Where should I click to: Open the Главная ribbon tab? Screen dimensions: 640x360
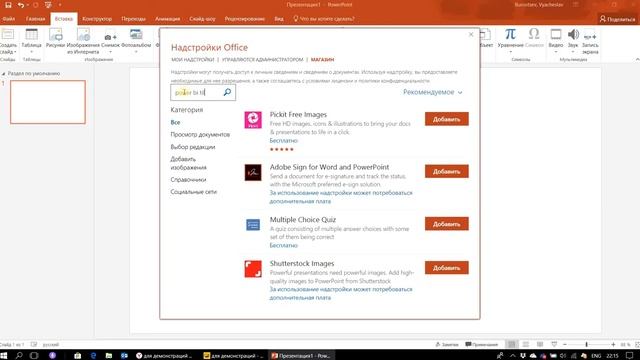[x=36, y=19]
